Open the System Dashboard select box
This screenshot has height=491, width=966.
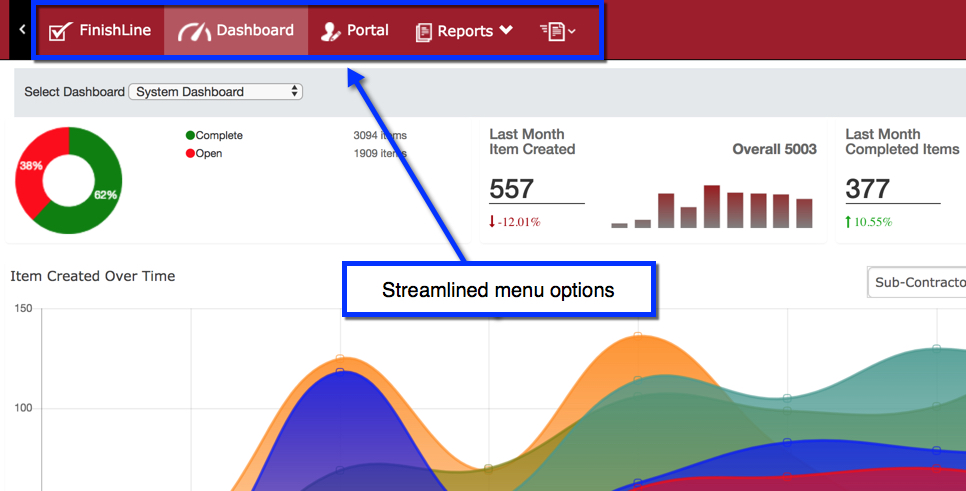click(x=215, y=92)
